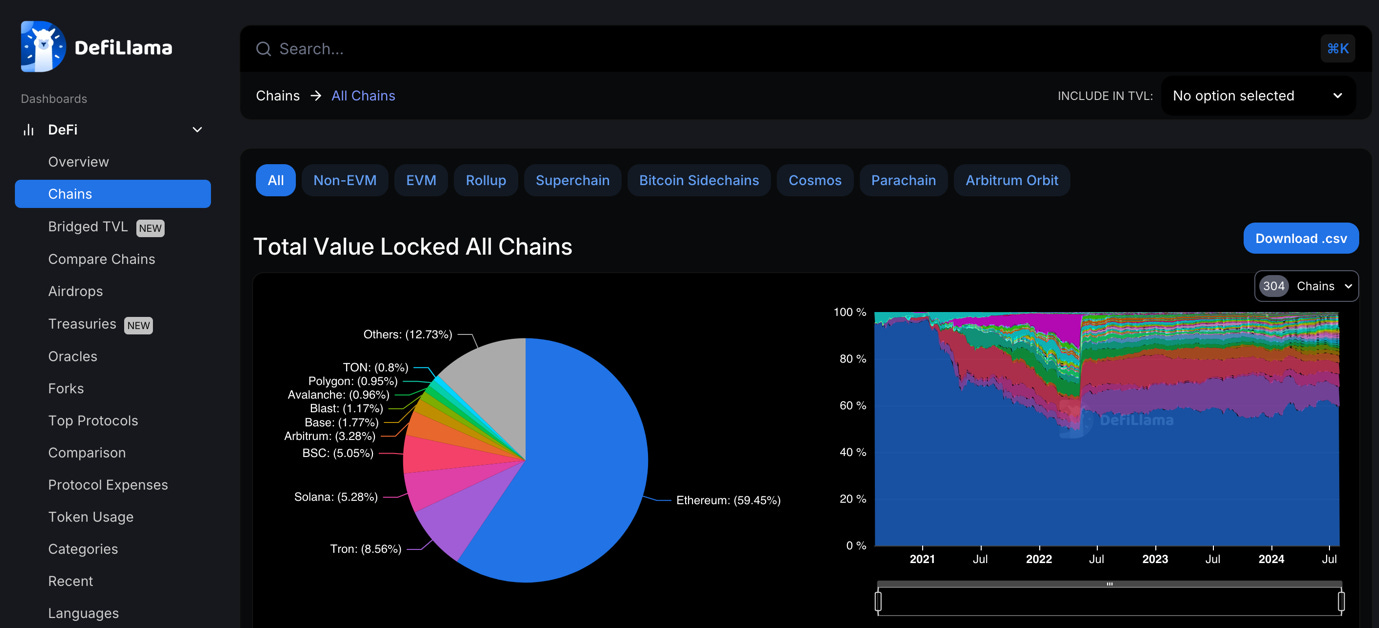The width and height of the screenshot is (1379, 628).
Task: Click the DefiLlama logo
Action: (x=96, y=47)
